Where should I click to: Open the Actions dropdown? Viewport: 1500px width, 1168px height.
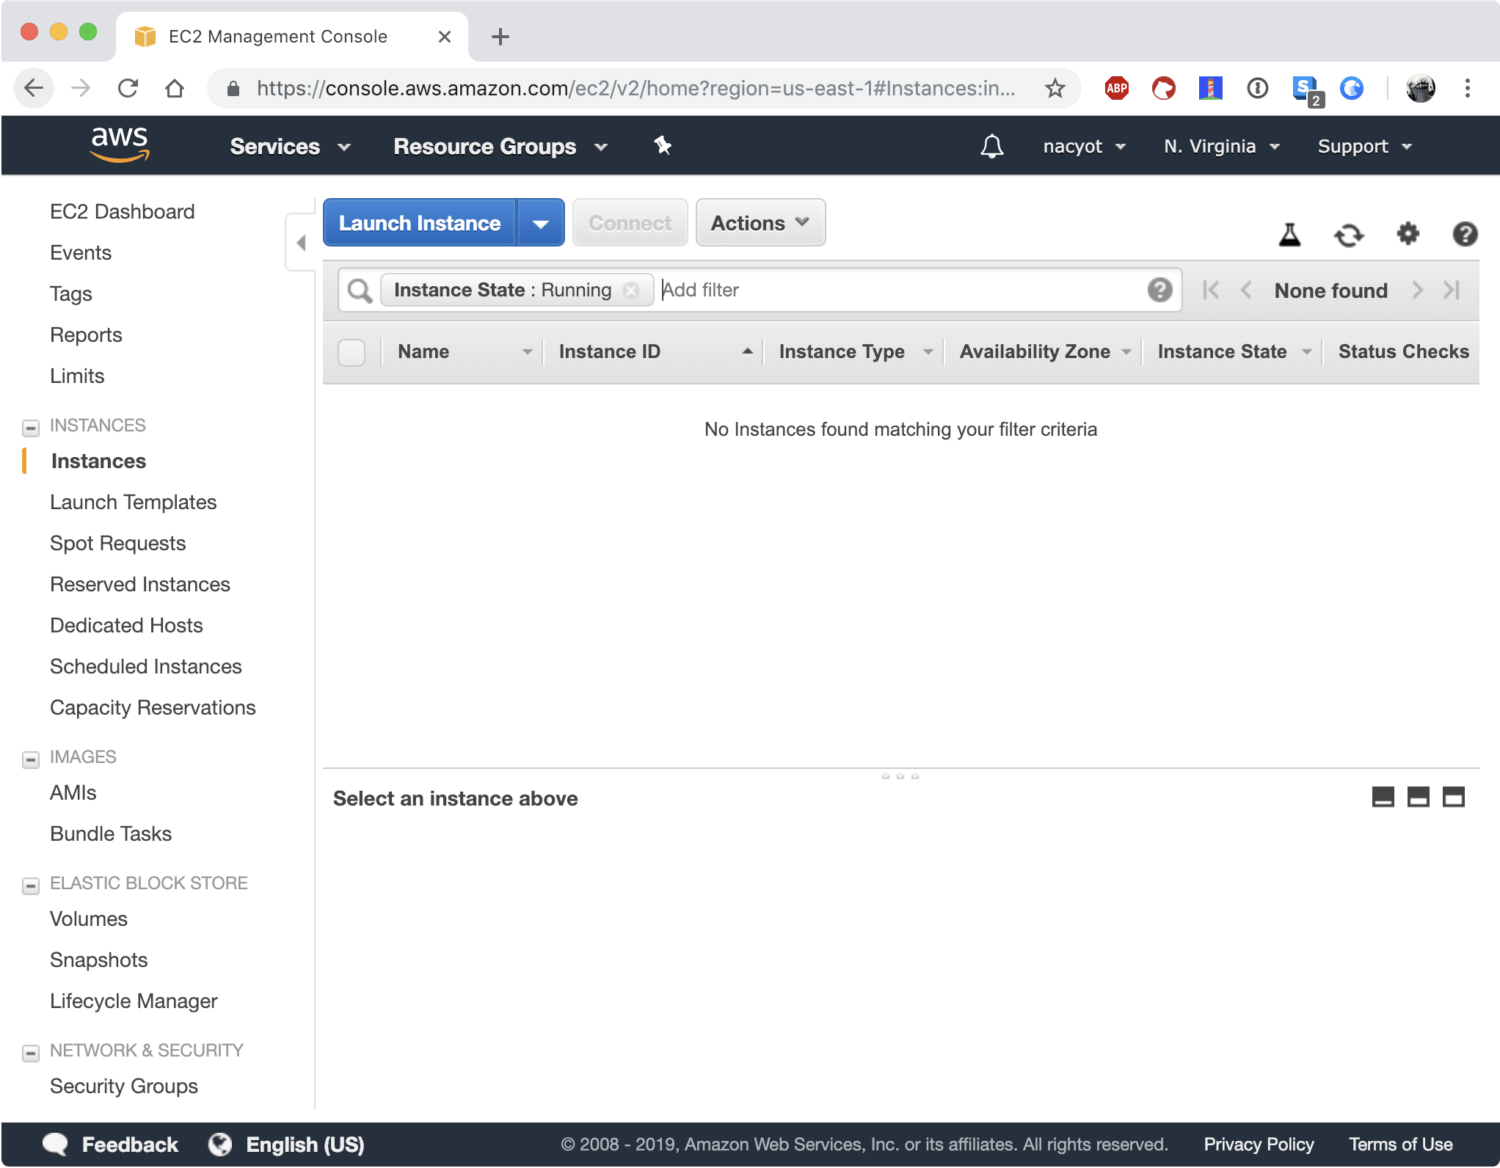coord(760,223)
